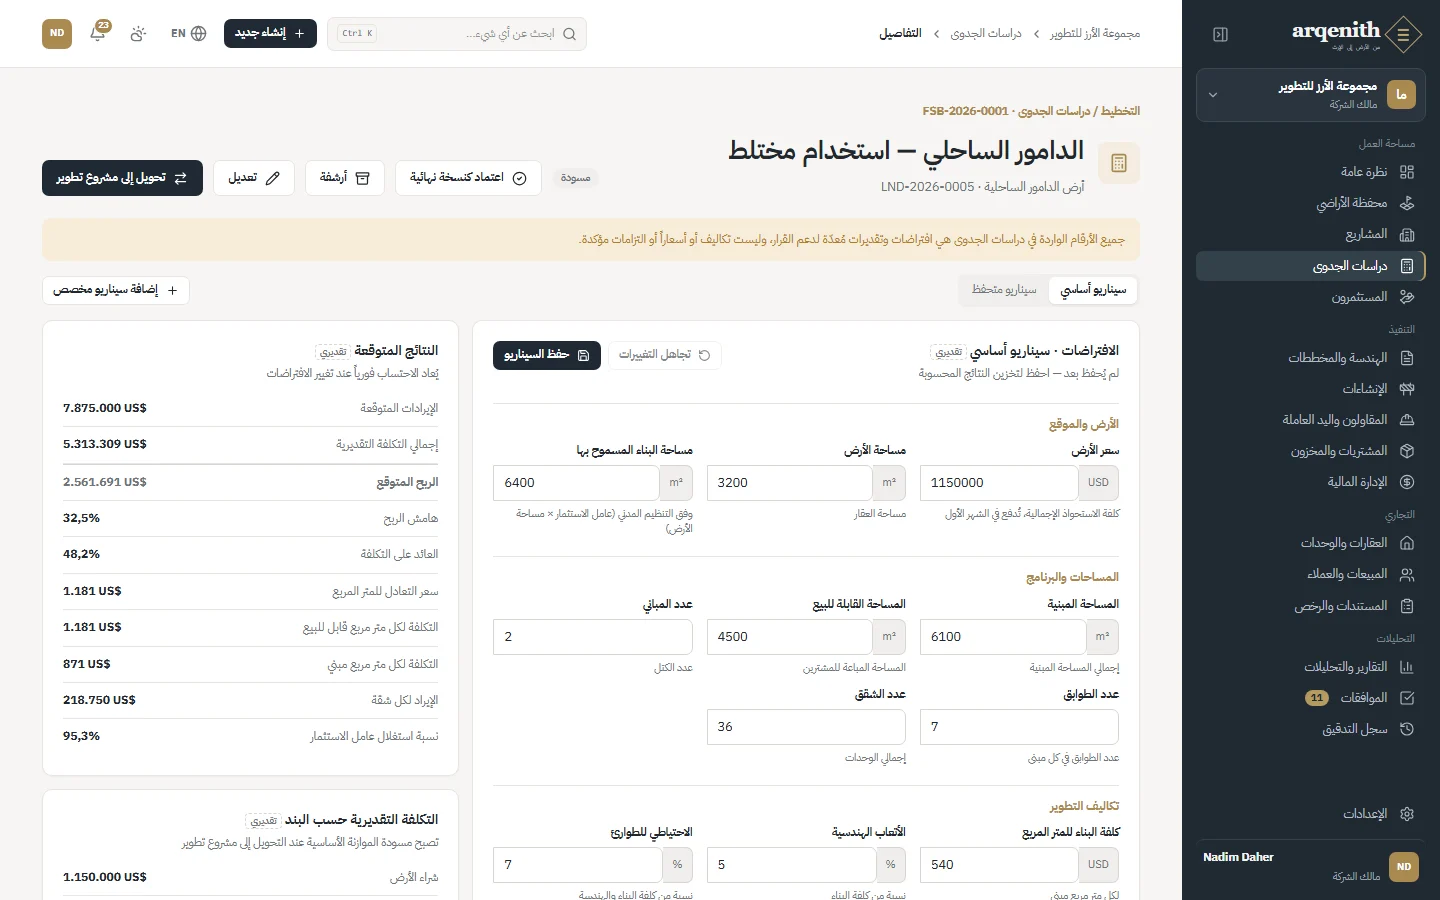Click تجاهل التغييرات to discard changes
The width and height of the screenshot is (1440, 900).
(x=664, y=355)
